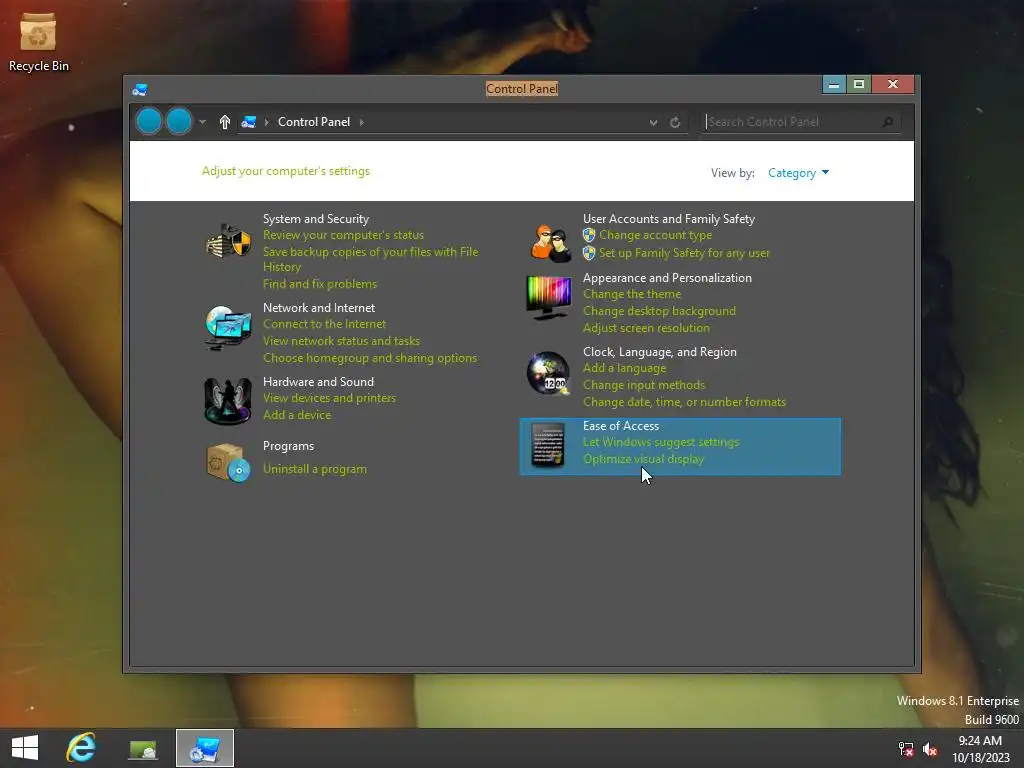
Task: Open the Hardware and Sound heading
Action: [318, 381]
